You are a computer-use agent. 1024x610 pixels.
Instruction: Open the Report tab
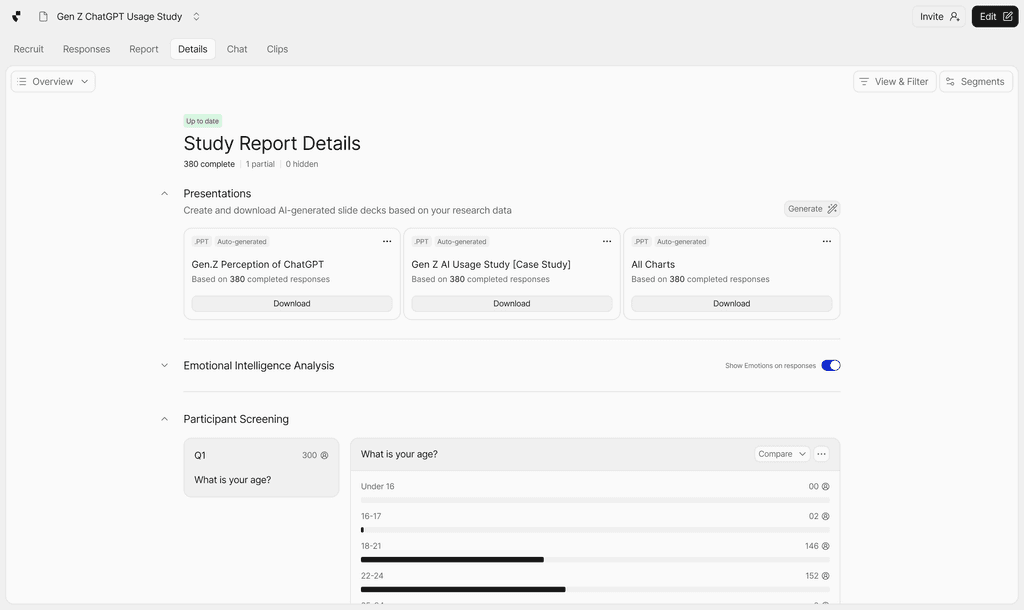(144, 49)
